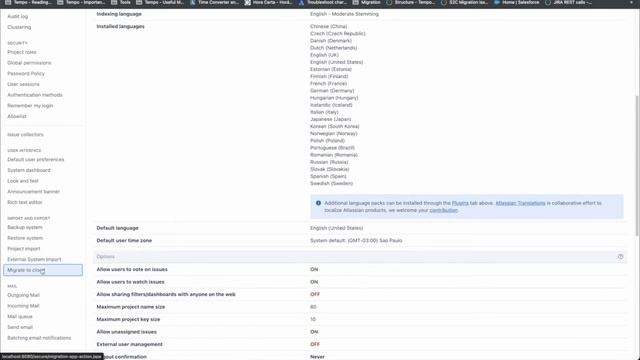640x360 pixels.
Task: Open Audit log in the sidebar
Action: (18, 16)
